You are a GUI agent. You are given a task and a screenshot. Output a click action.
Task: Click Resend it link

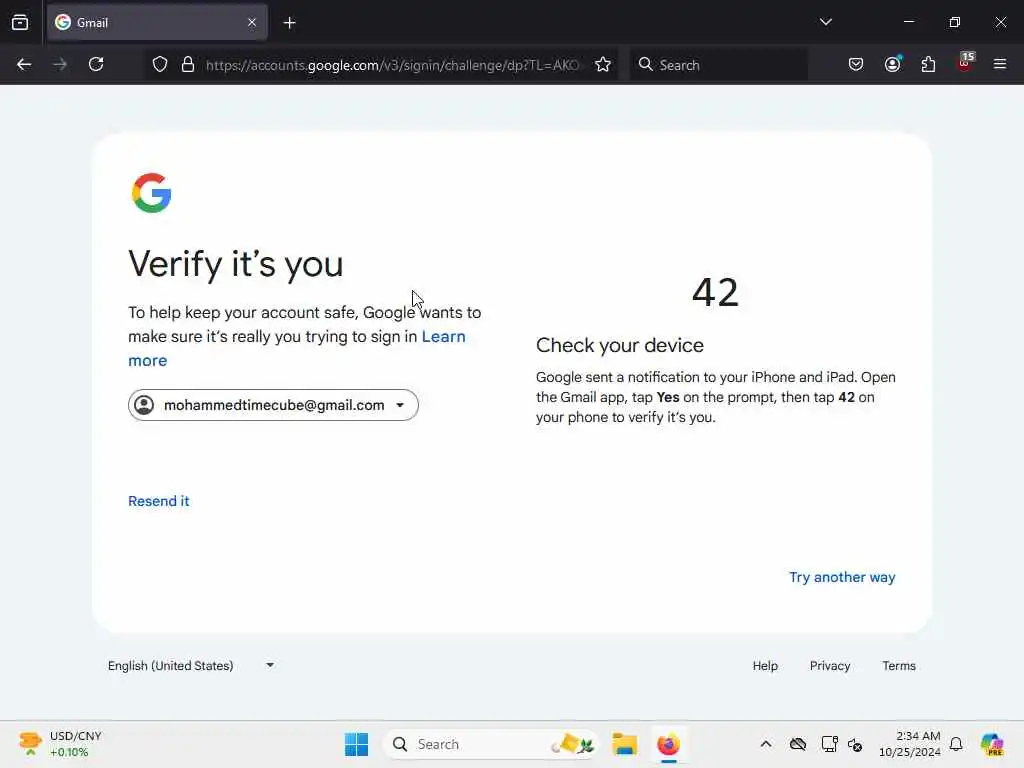(159, 501)
